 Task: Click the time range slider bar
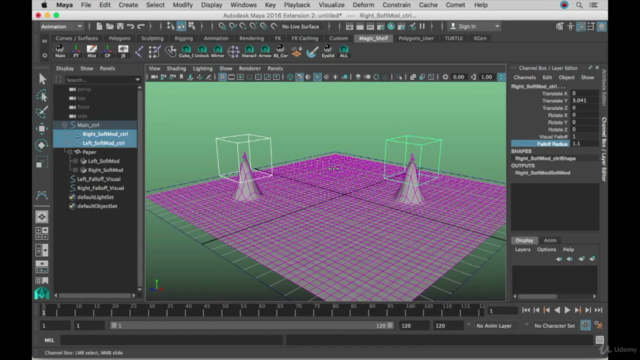click(252, 326)
